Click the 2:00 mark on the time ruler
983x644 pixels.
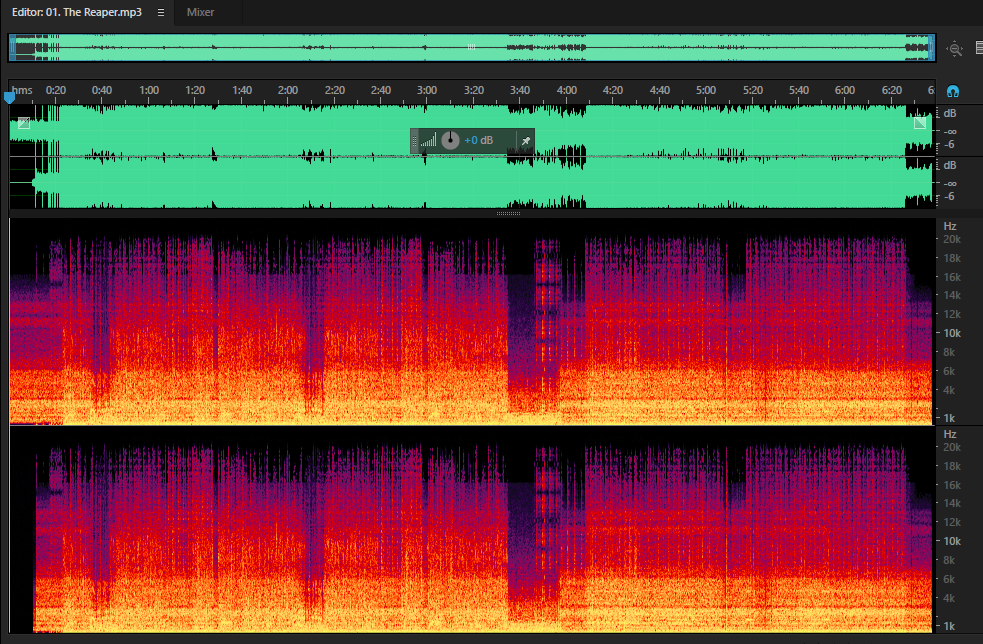[x=288, y=90]
